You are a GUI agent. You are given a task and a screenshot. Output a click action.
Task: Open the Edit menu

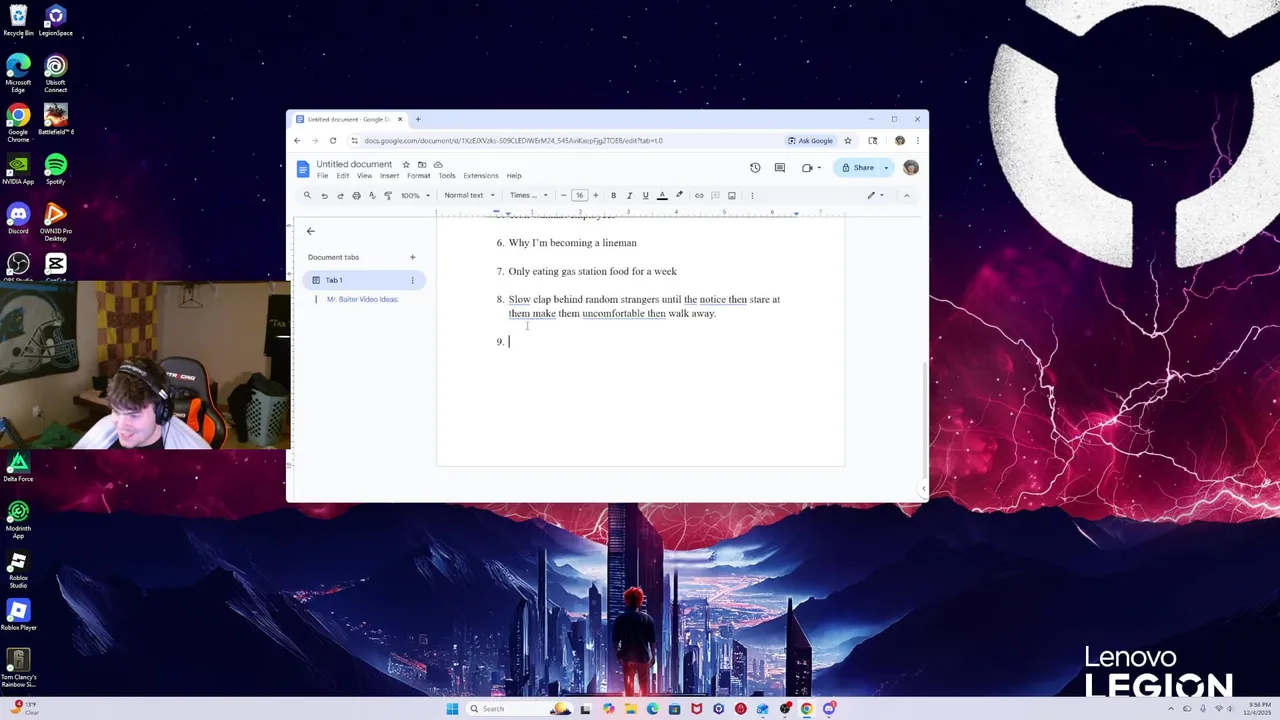pyautogui.click(x=342, y=176)
